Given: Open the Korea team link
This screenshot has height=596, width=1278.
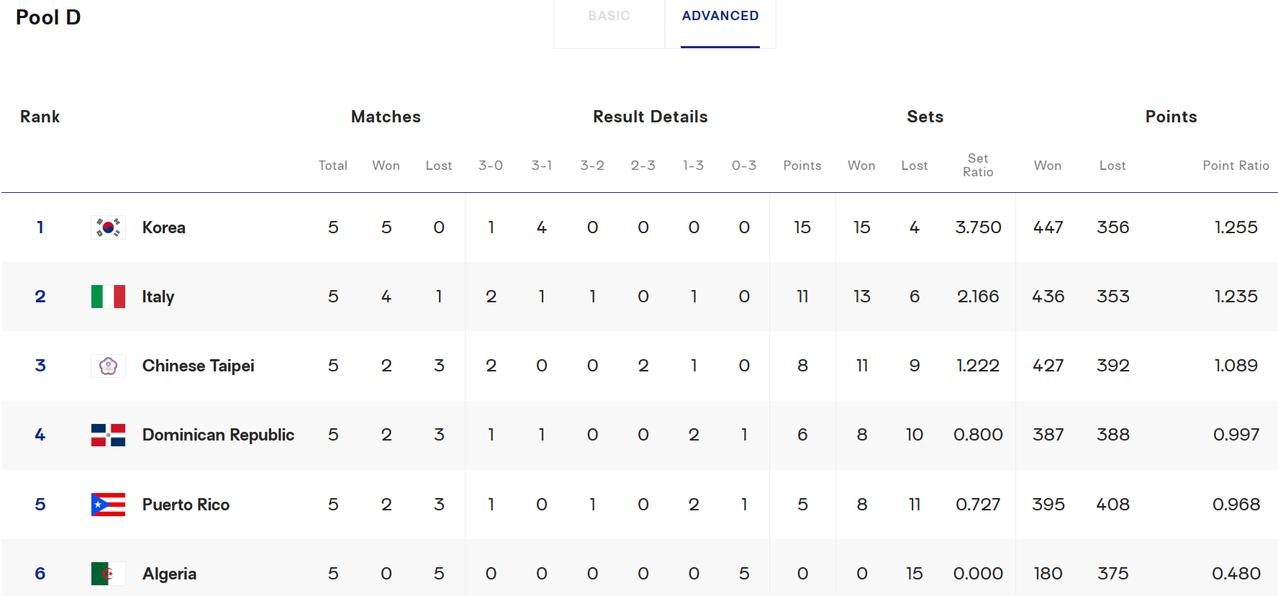Looking at the screenshot, I should pyautogui.click(x=164, y=227).
